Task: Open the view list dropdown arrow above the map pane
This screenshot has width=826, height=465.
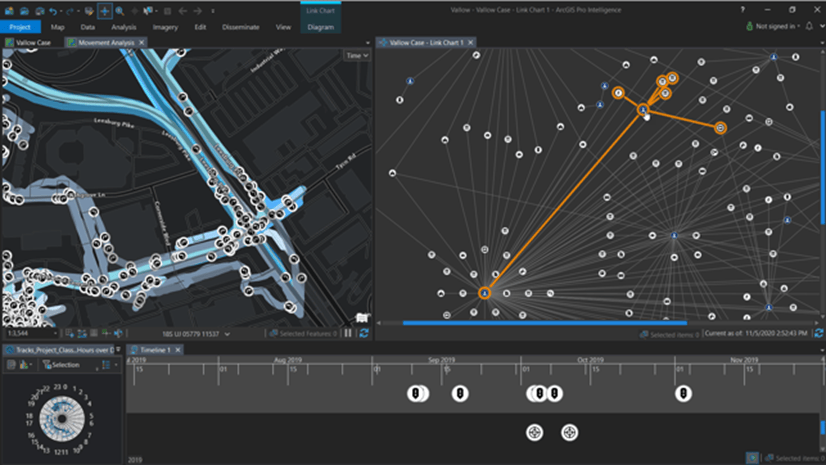Action: (x=368, y=43)
